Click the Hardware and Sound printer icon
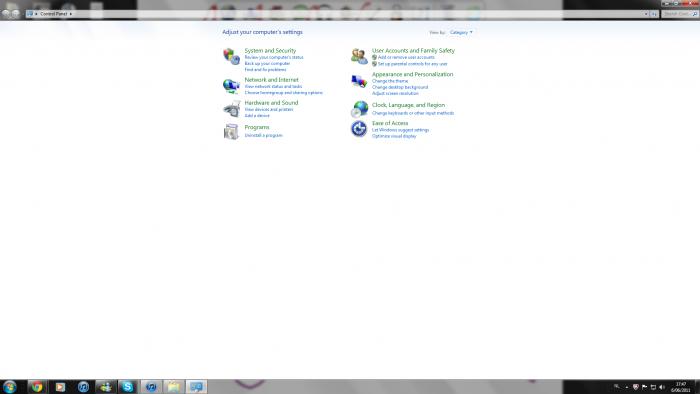This screenshot has width=700, height=394. [231, 109]
